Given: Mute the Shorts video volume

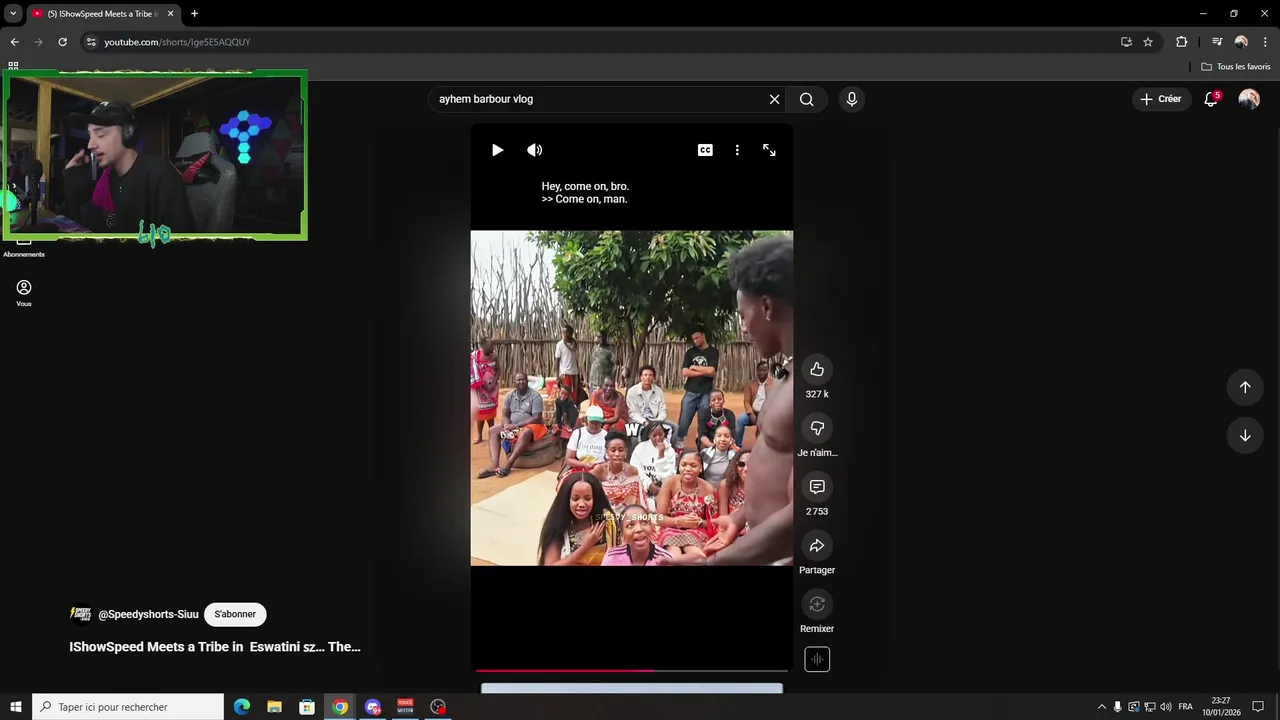Looking at the screenshot, I should point(535,150).
